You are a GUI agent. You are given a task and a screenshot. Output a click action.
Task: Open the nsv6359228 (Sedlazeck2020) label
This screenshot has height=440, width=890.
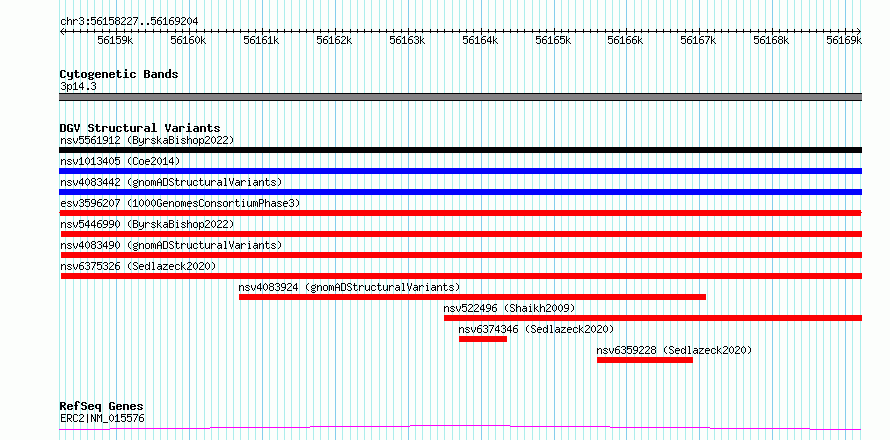pyautogui.click(x=674, y=350)
